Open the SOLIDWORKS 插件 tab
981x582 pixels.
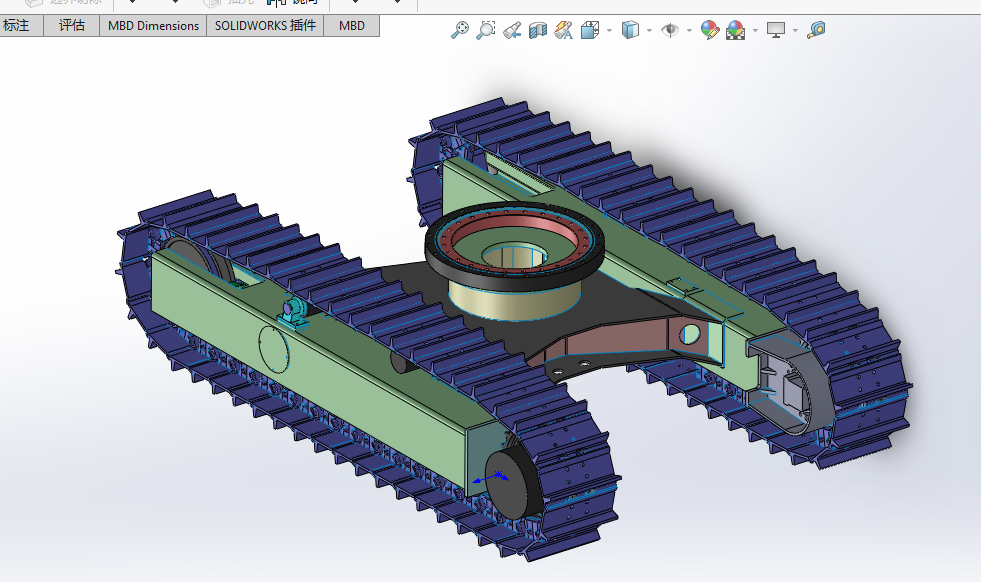pyautogui.click(x=265, y=25)
